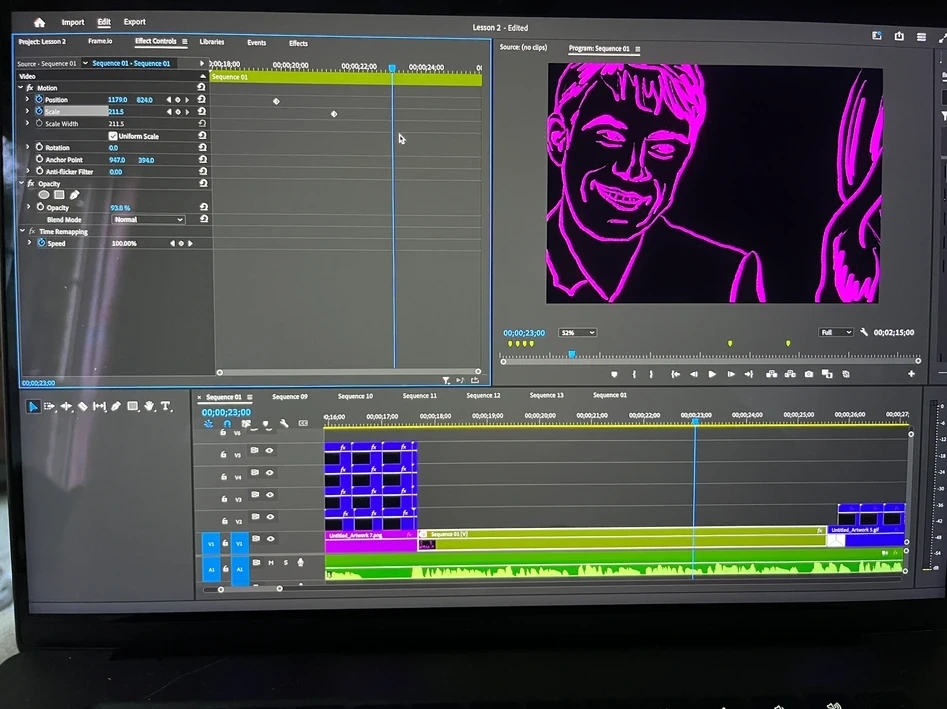Mute audio track A1
Image resolution: width=947 pixels, height=709 pixels.
pos(271,563)
